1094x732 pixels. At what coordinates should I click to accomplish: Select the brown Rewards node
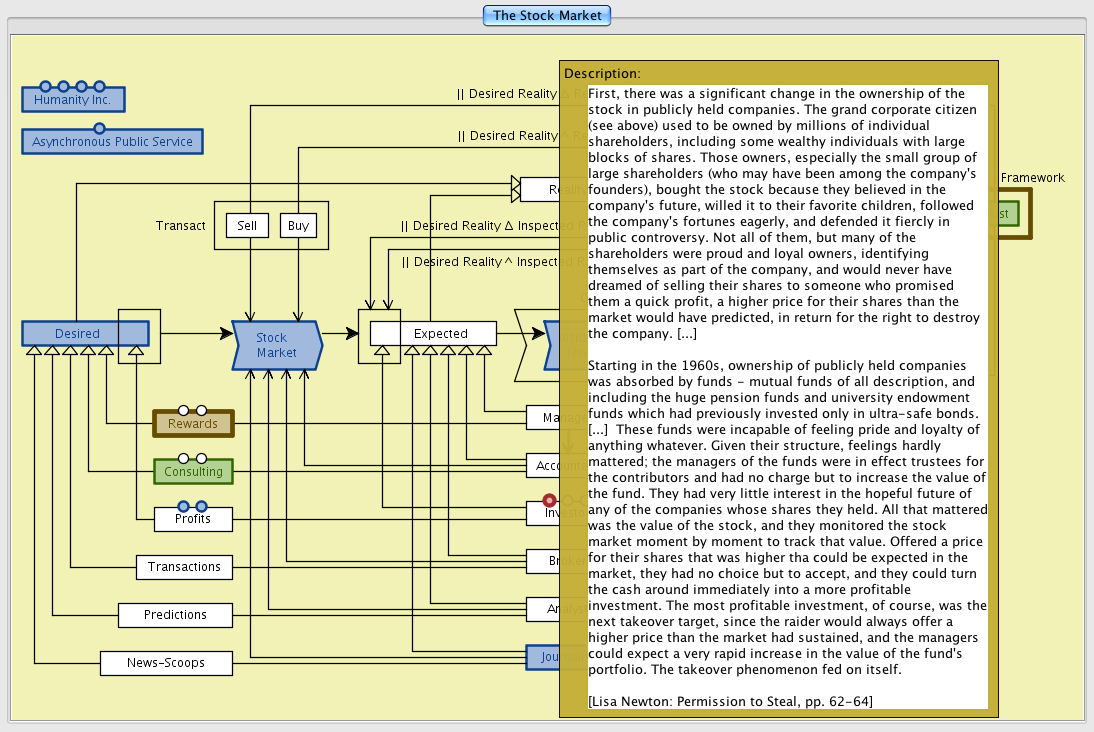tap(193, 424)
